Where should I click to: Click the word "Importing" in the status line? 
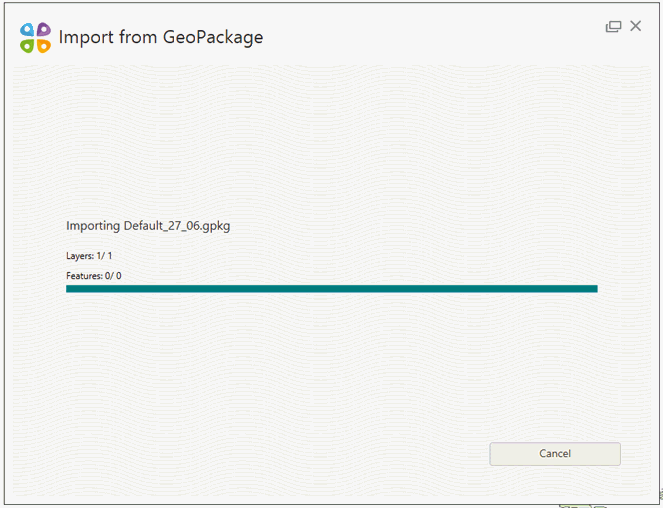93,226
